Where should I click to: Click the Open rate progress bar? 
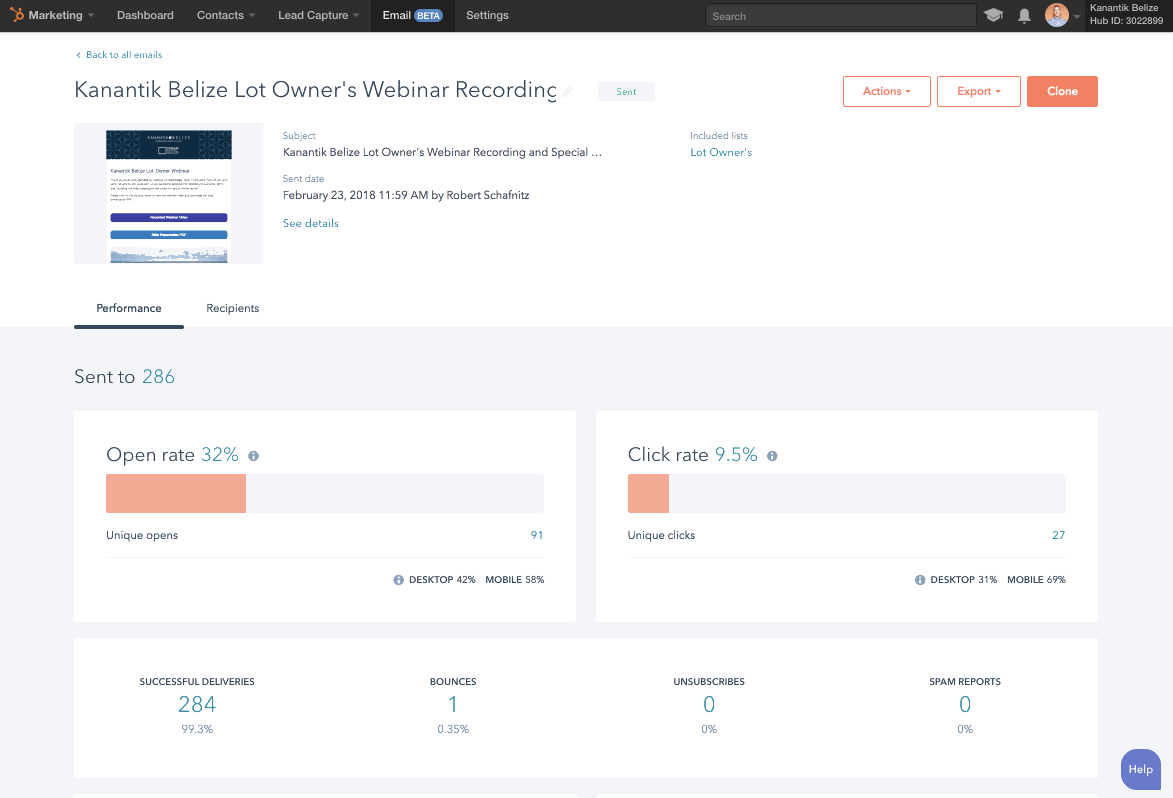click(325, 494)
